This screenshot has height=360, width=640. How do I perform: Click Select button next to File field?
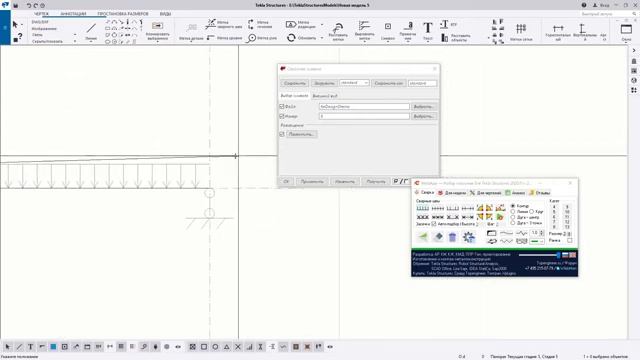424,107
